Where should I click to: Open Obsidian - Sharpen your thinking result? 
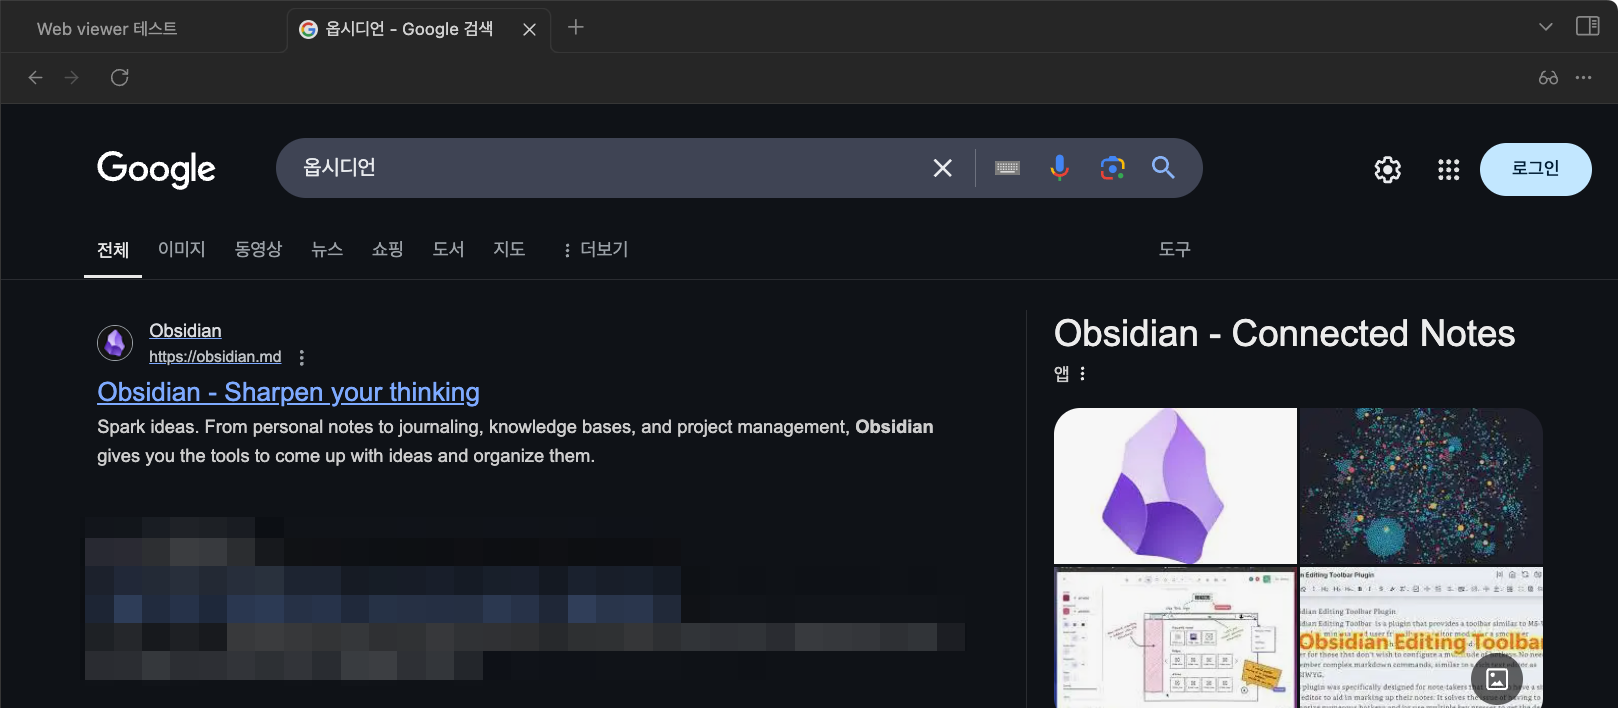(x=288, y=392)
